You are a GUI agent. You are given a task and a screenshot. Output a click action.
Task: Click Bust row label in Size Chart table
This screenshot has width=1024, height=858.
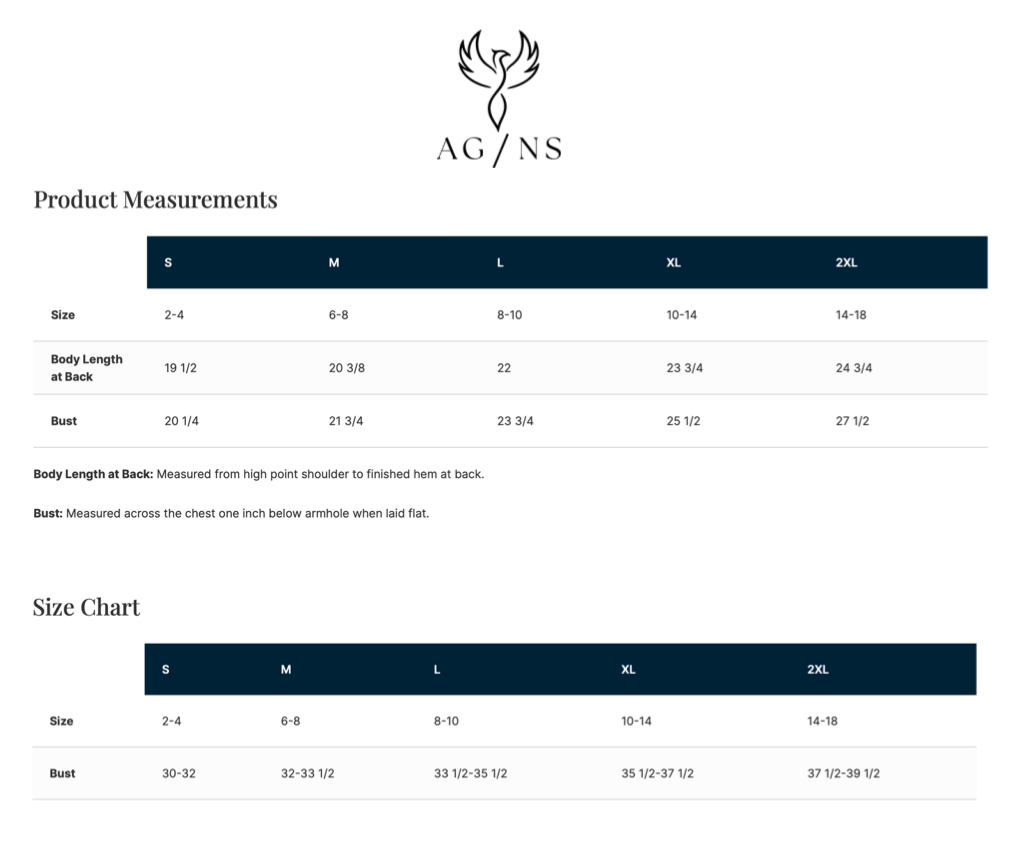(62, 773)
